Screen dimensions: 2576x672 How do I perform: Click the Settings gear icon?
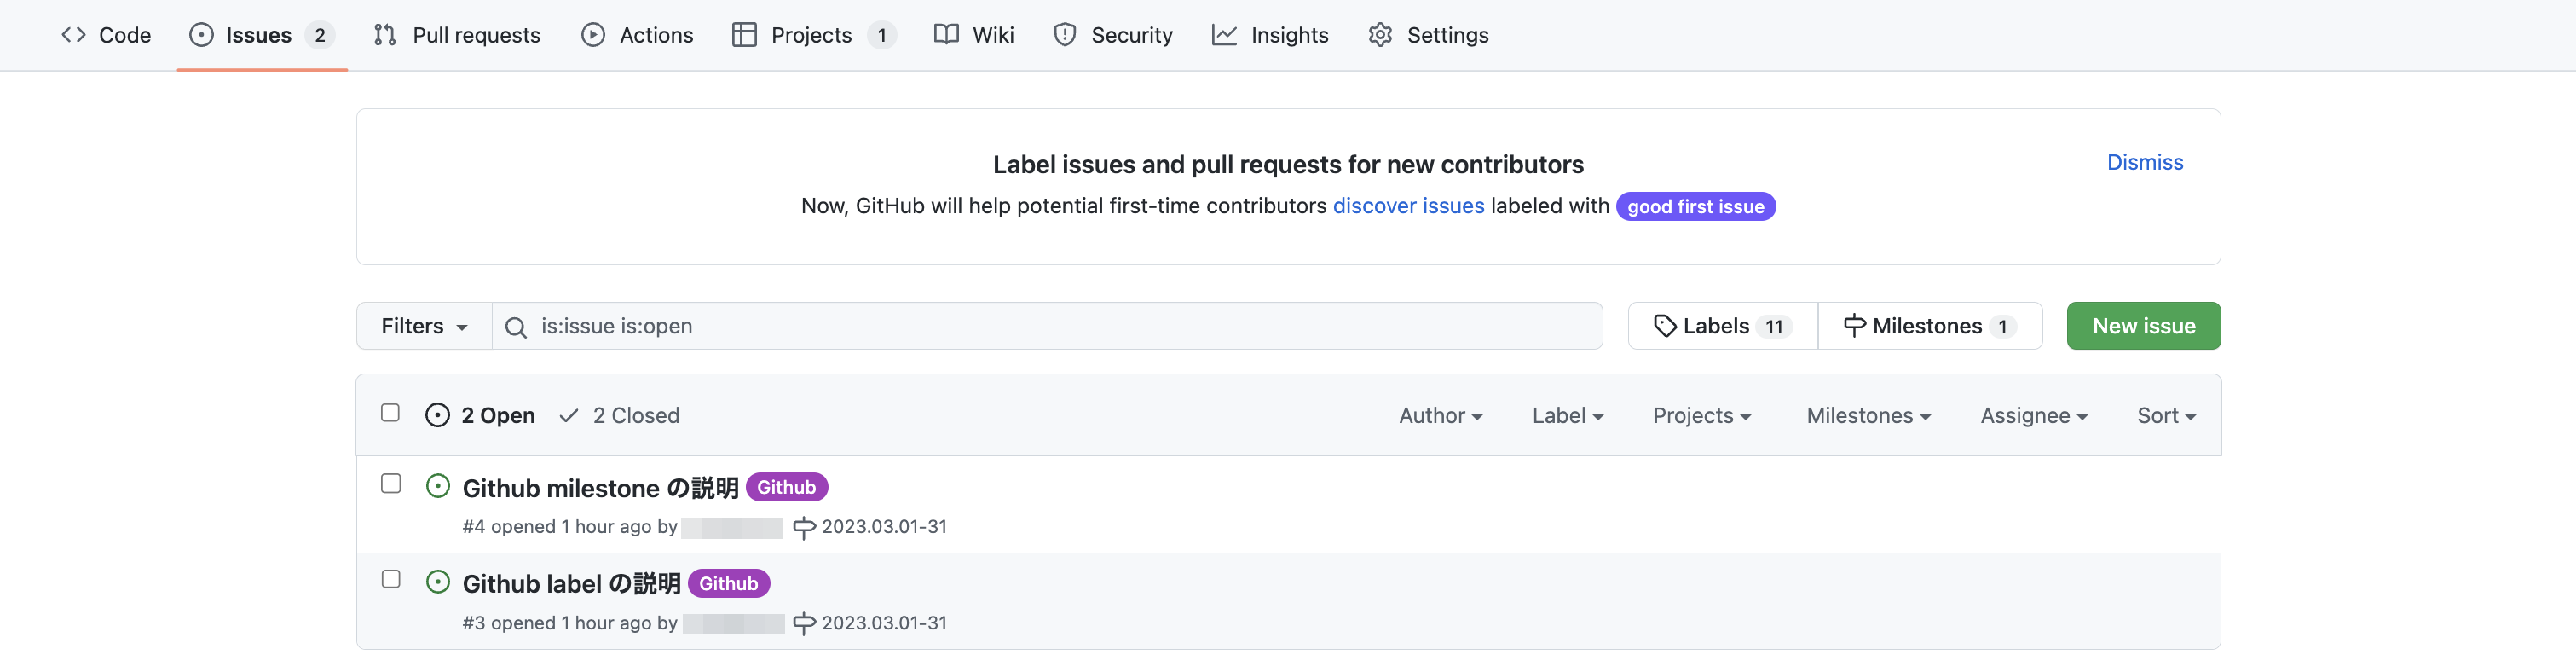pyautogui.click(x=1380, y=35)
